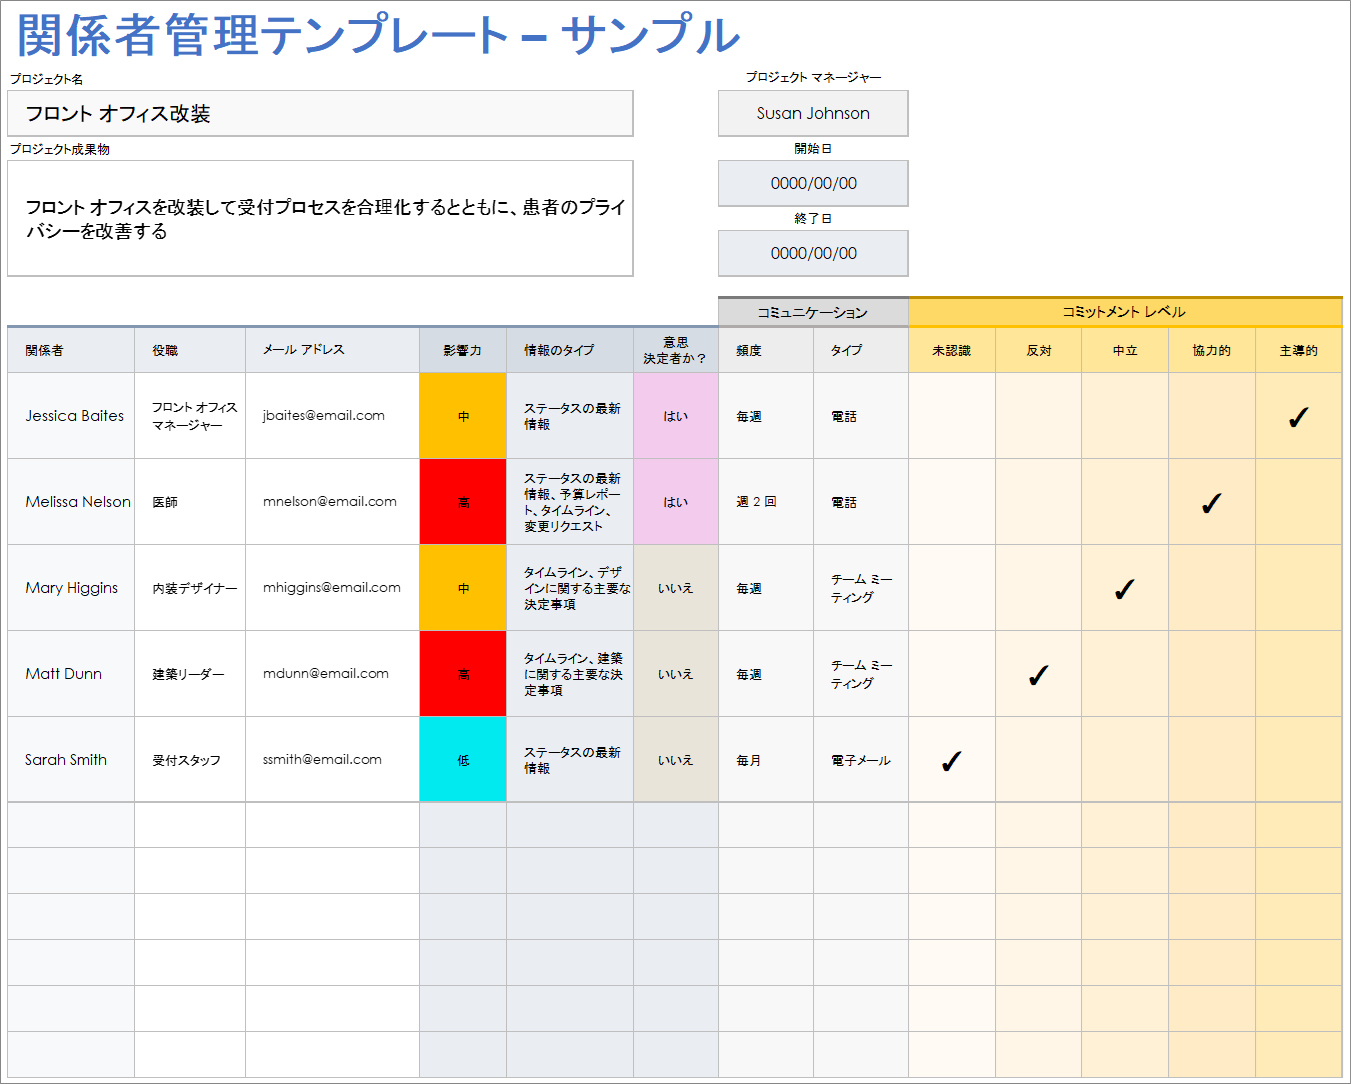Click the 主導的 commitment header

point(1299,350)
